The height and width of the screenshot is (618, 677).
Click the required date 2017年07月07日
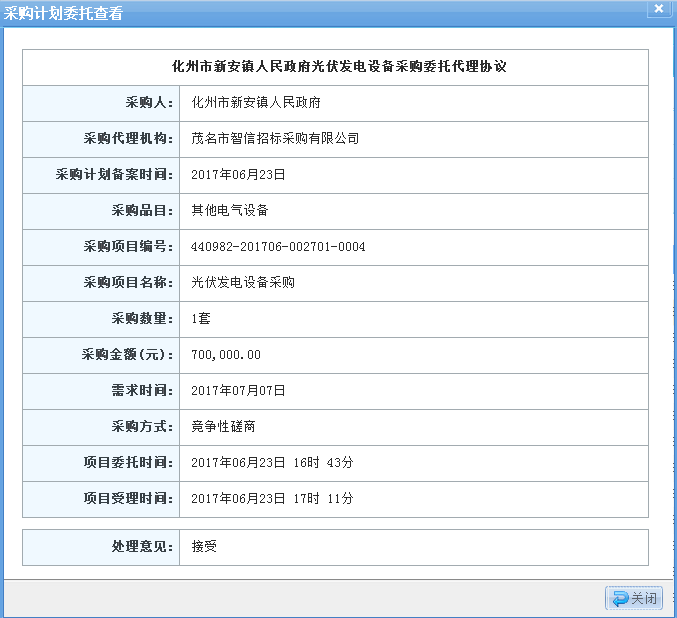[239, 391]
